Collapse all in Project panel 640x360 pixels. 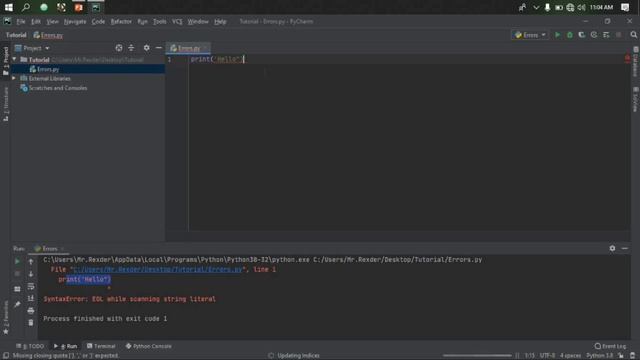click(131, 48)
